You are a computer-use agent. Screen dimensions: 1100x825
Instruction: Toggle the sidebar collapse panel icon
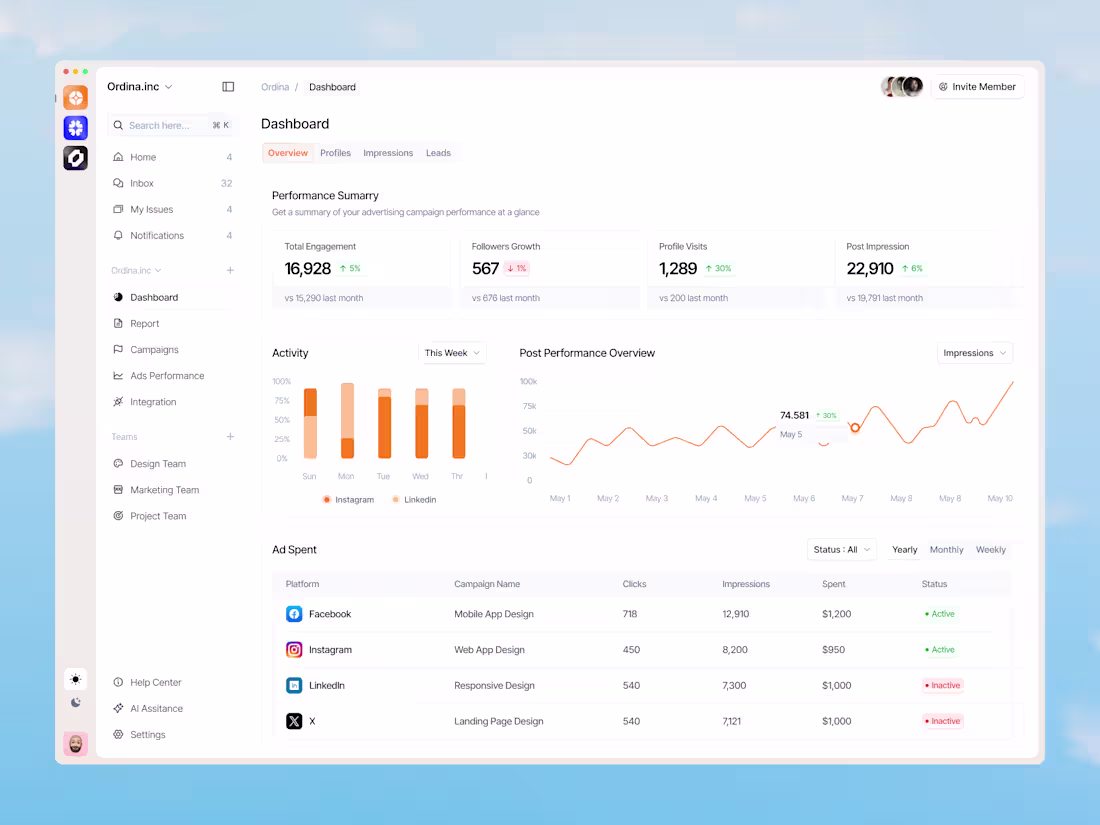pos(228,86)
